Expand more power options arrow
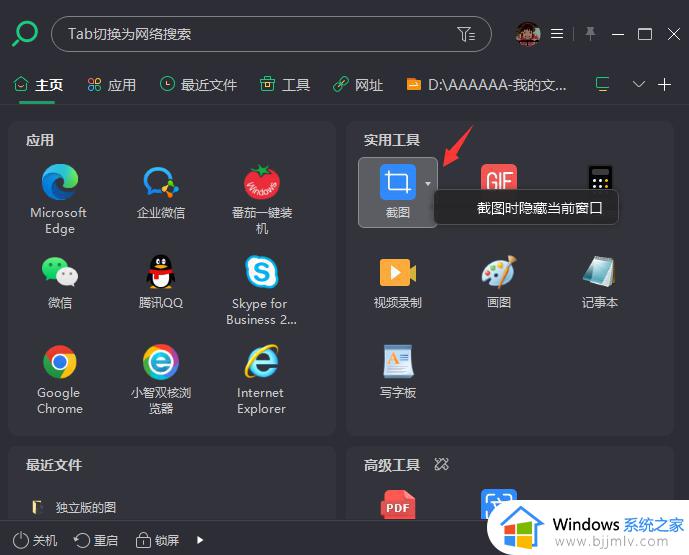 pos(200,540)
